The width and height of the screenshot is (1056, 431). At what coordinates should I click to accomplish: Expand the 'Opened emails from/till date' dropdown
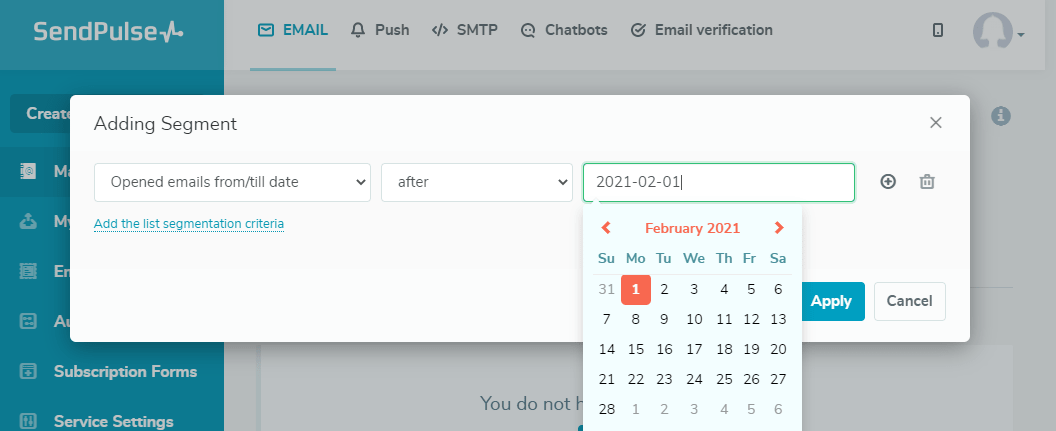point(232,182)
